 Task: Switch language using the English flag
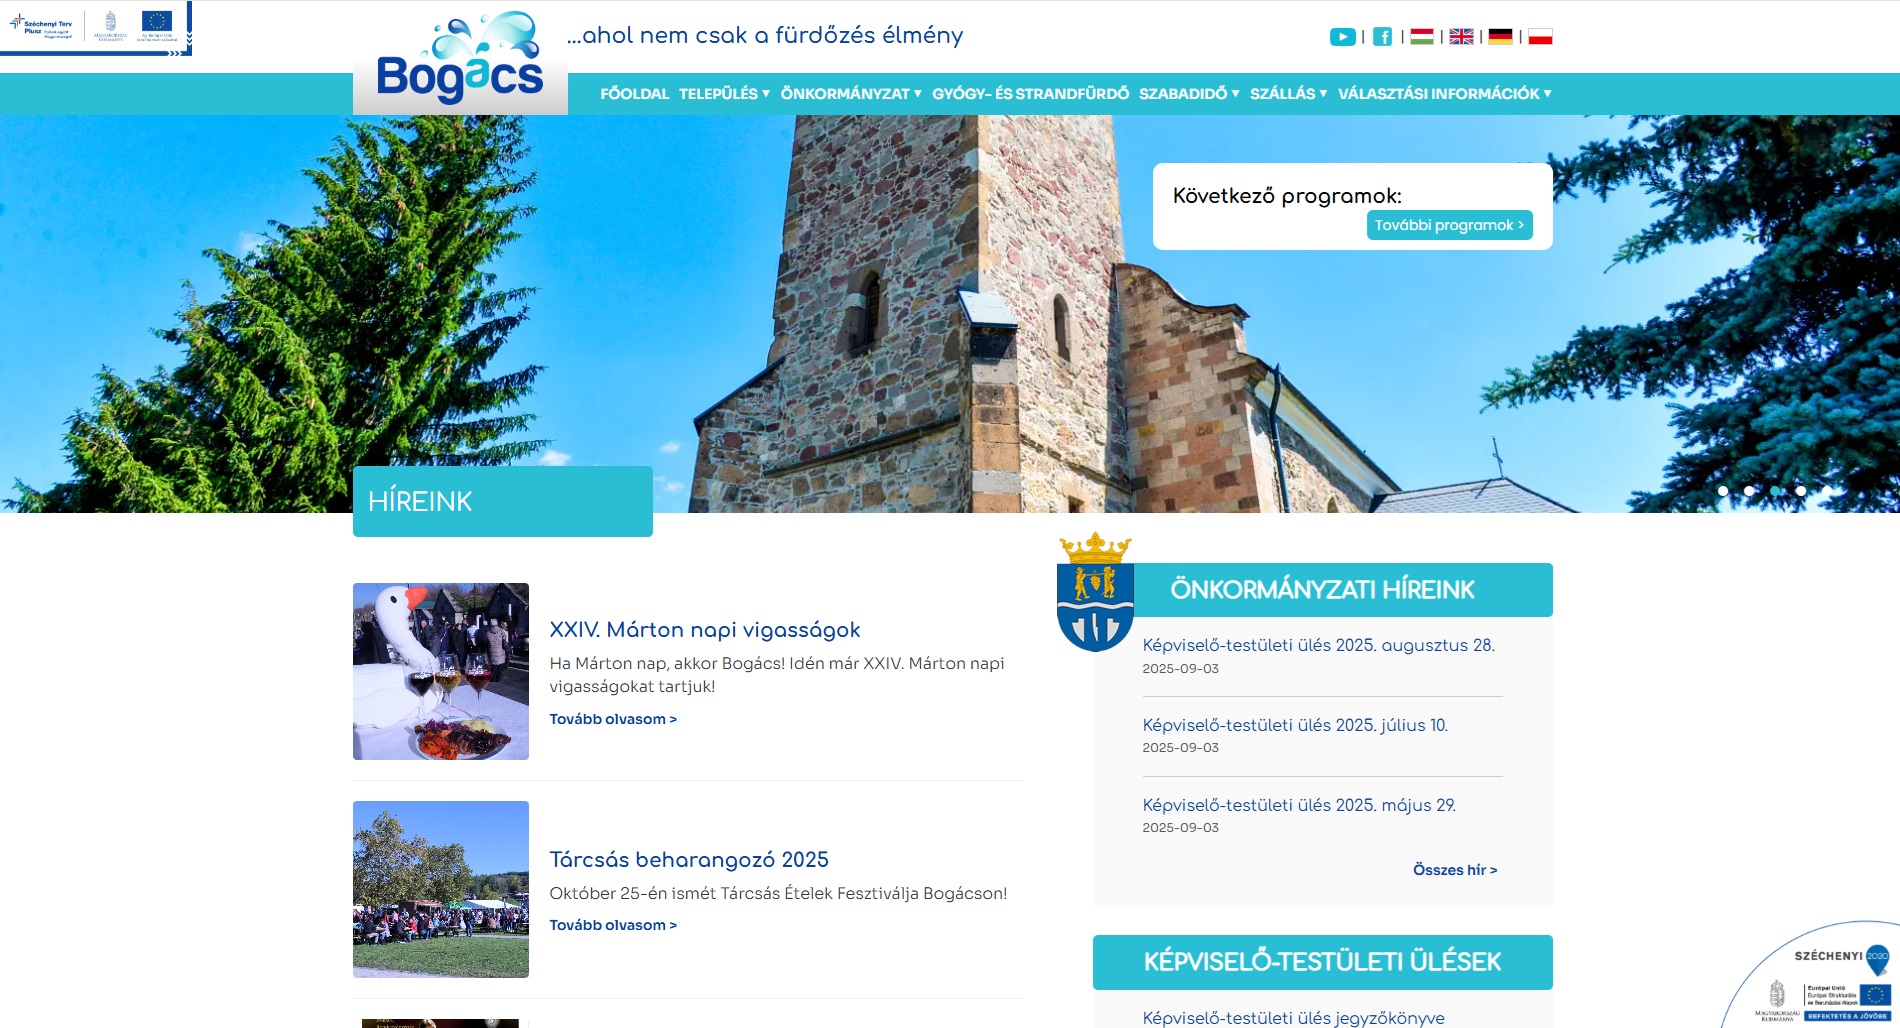pyautogui.click(x=1462, y=36)
